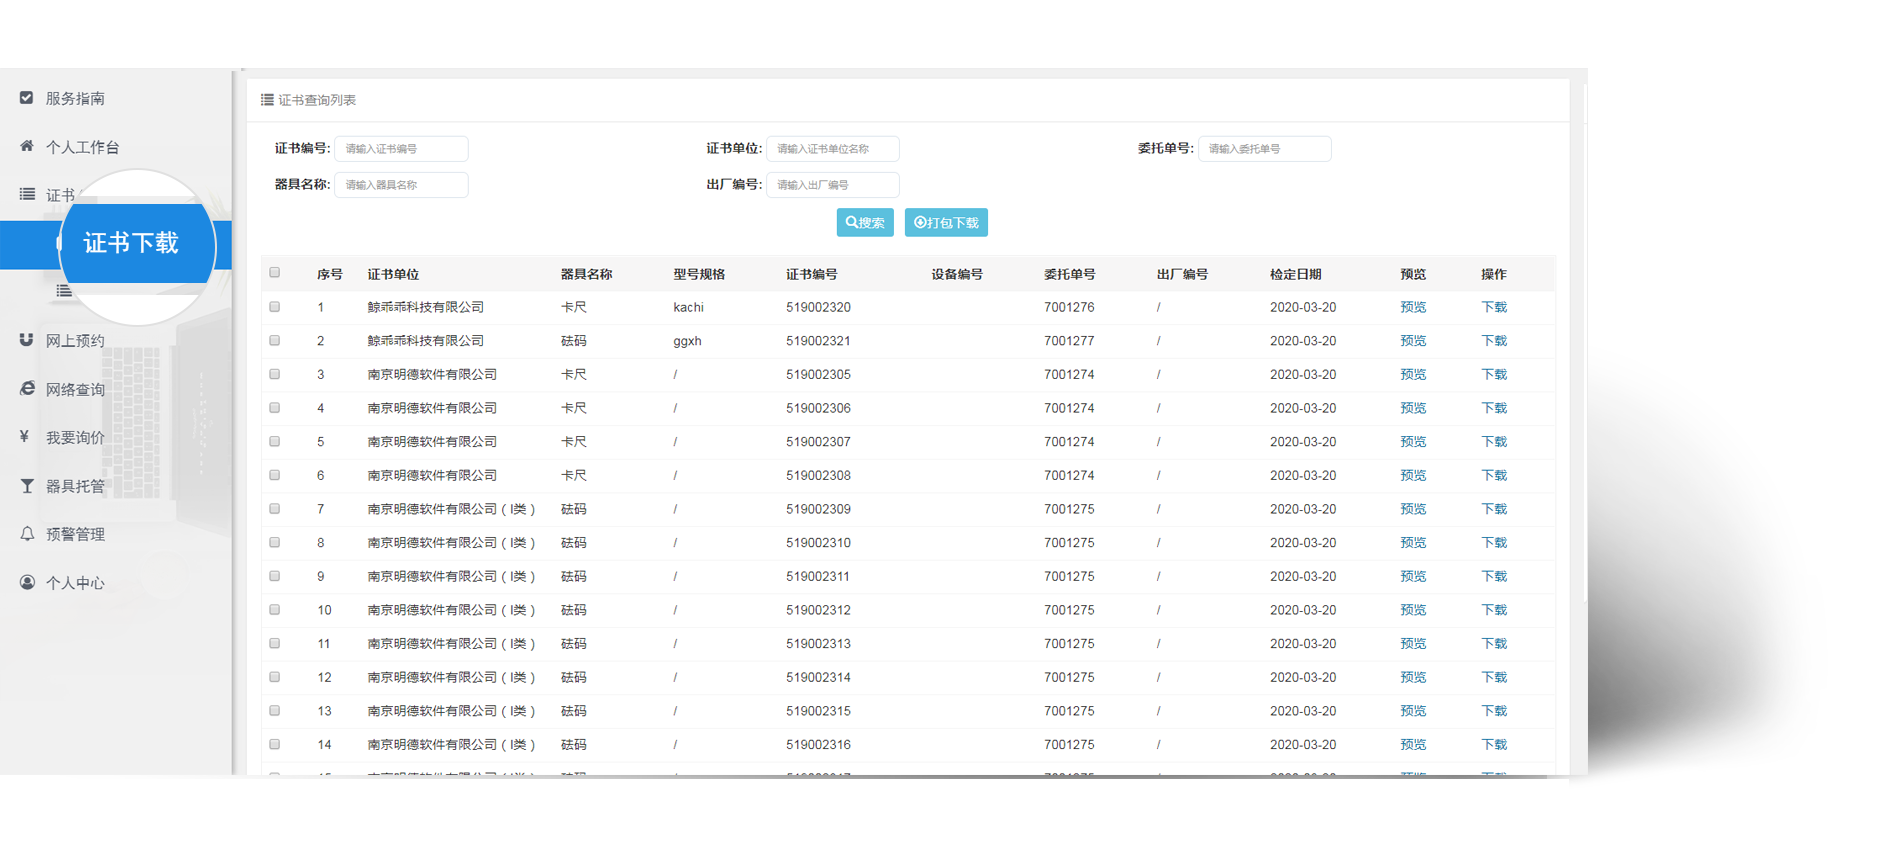Click into the 委托单号 input field
Image resolution: width=1896 pixels, height=844 pixels.
point(1264,149)
